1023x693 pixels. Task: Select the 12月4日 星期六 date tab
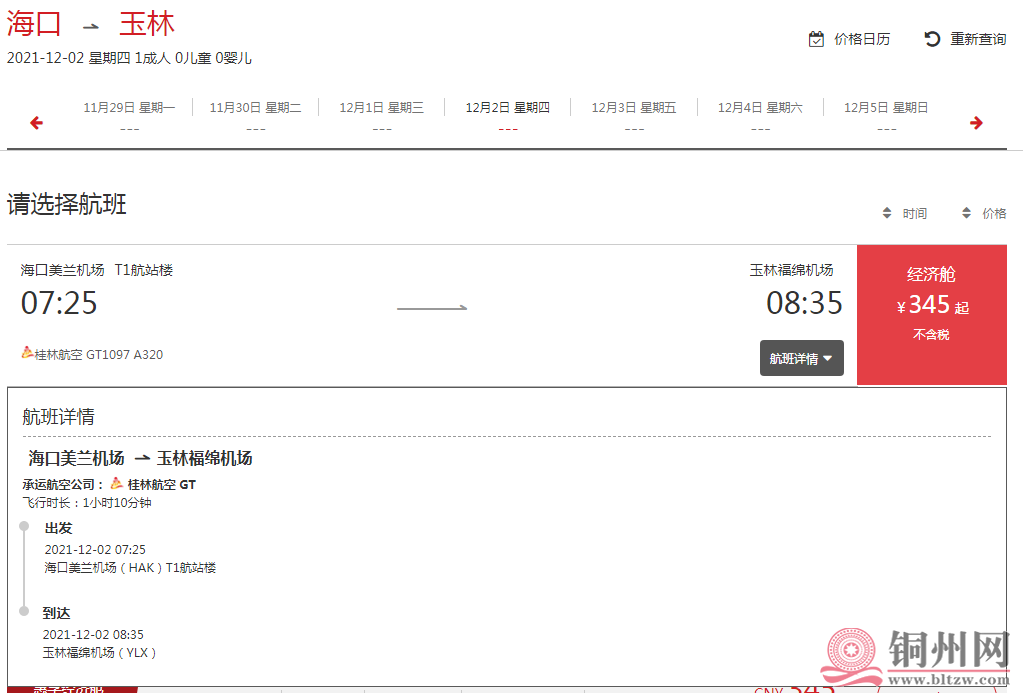click(x=760, y=116)
